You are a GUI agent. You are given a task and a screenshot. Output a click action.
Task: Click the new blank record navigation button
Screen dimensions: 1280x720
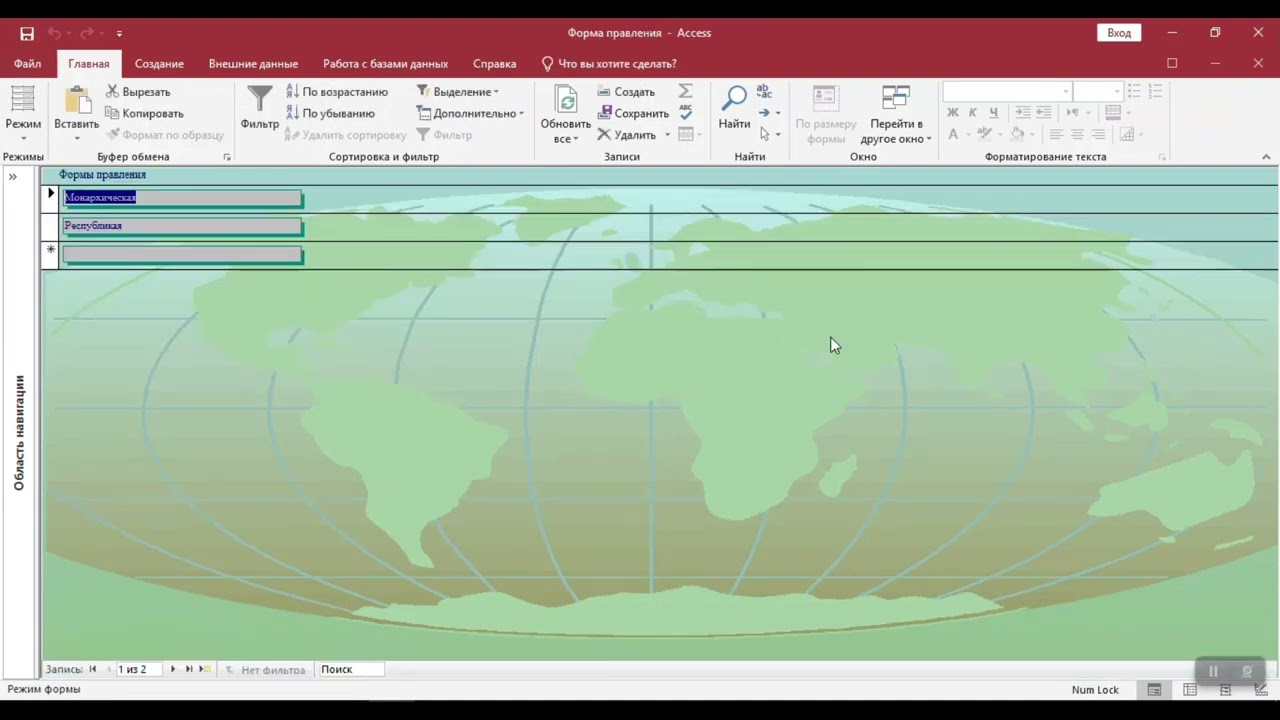coord(204,669)
